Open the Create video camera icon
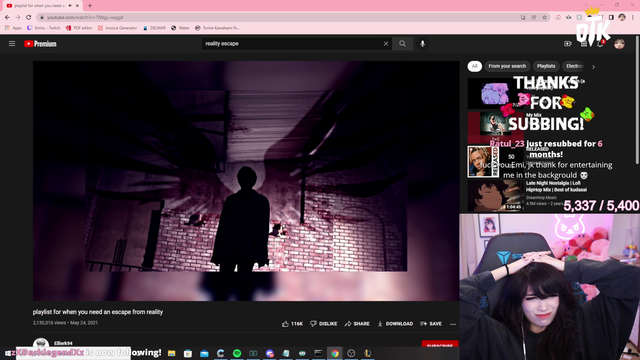The width and height of the screenshot is (640, 360). (x=567, y=44)
